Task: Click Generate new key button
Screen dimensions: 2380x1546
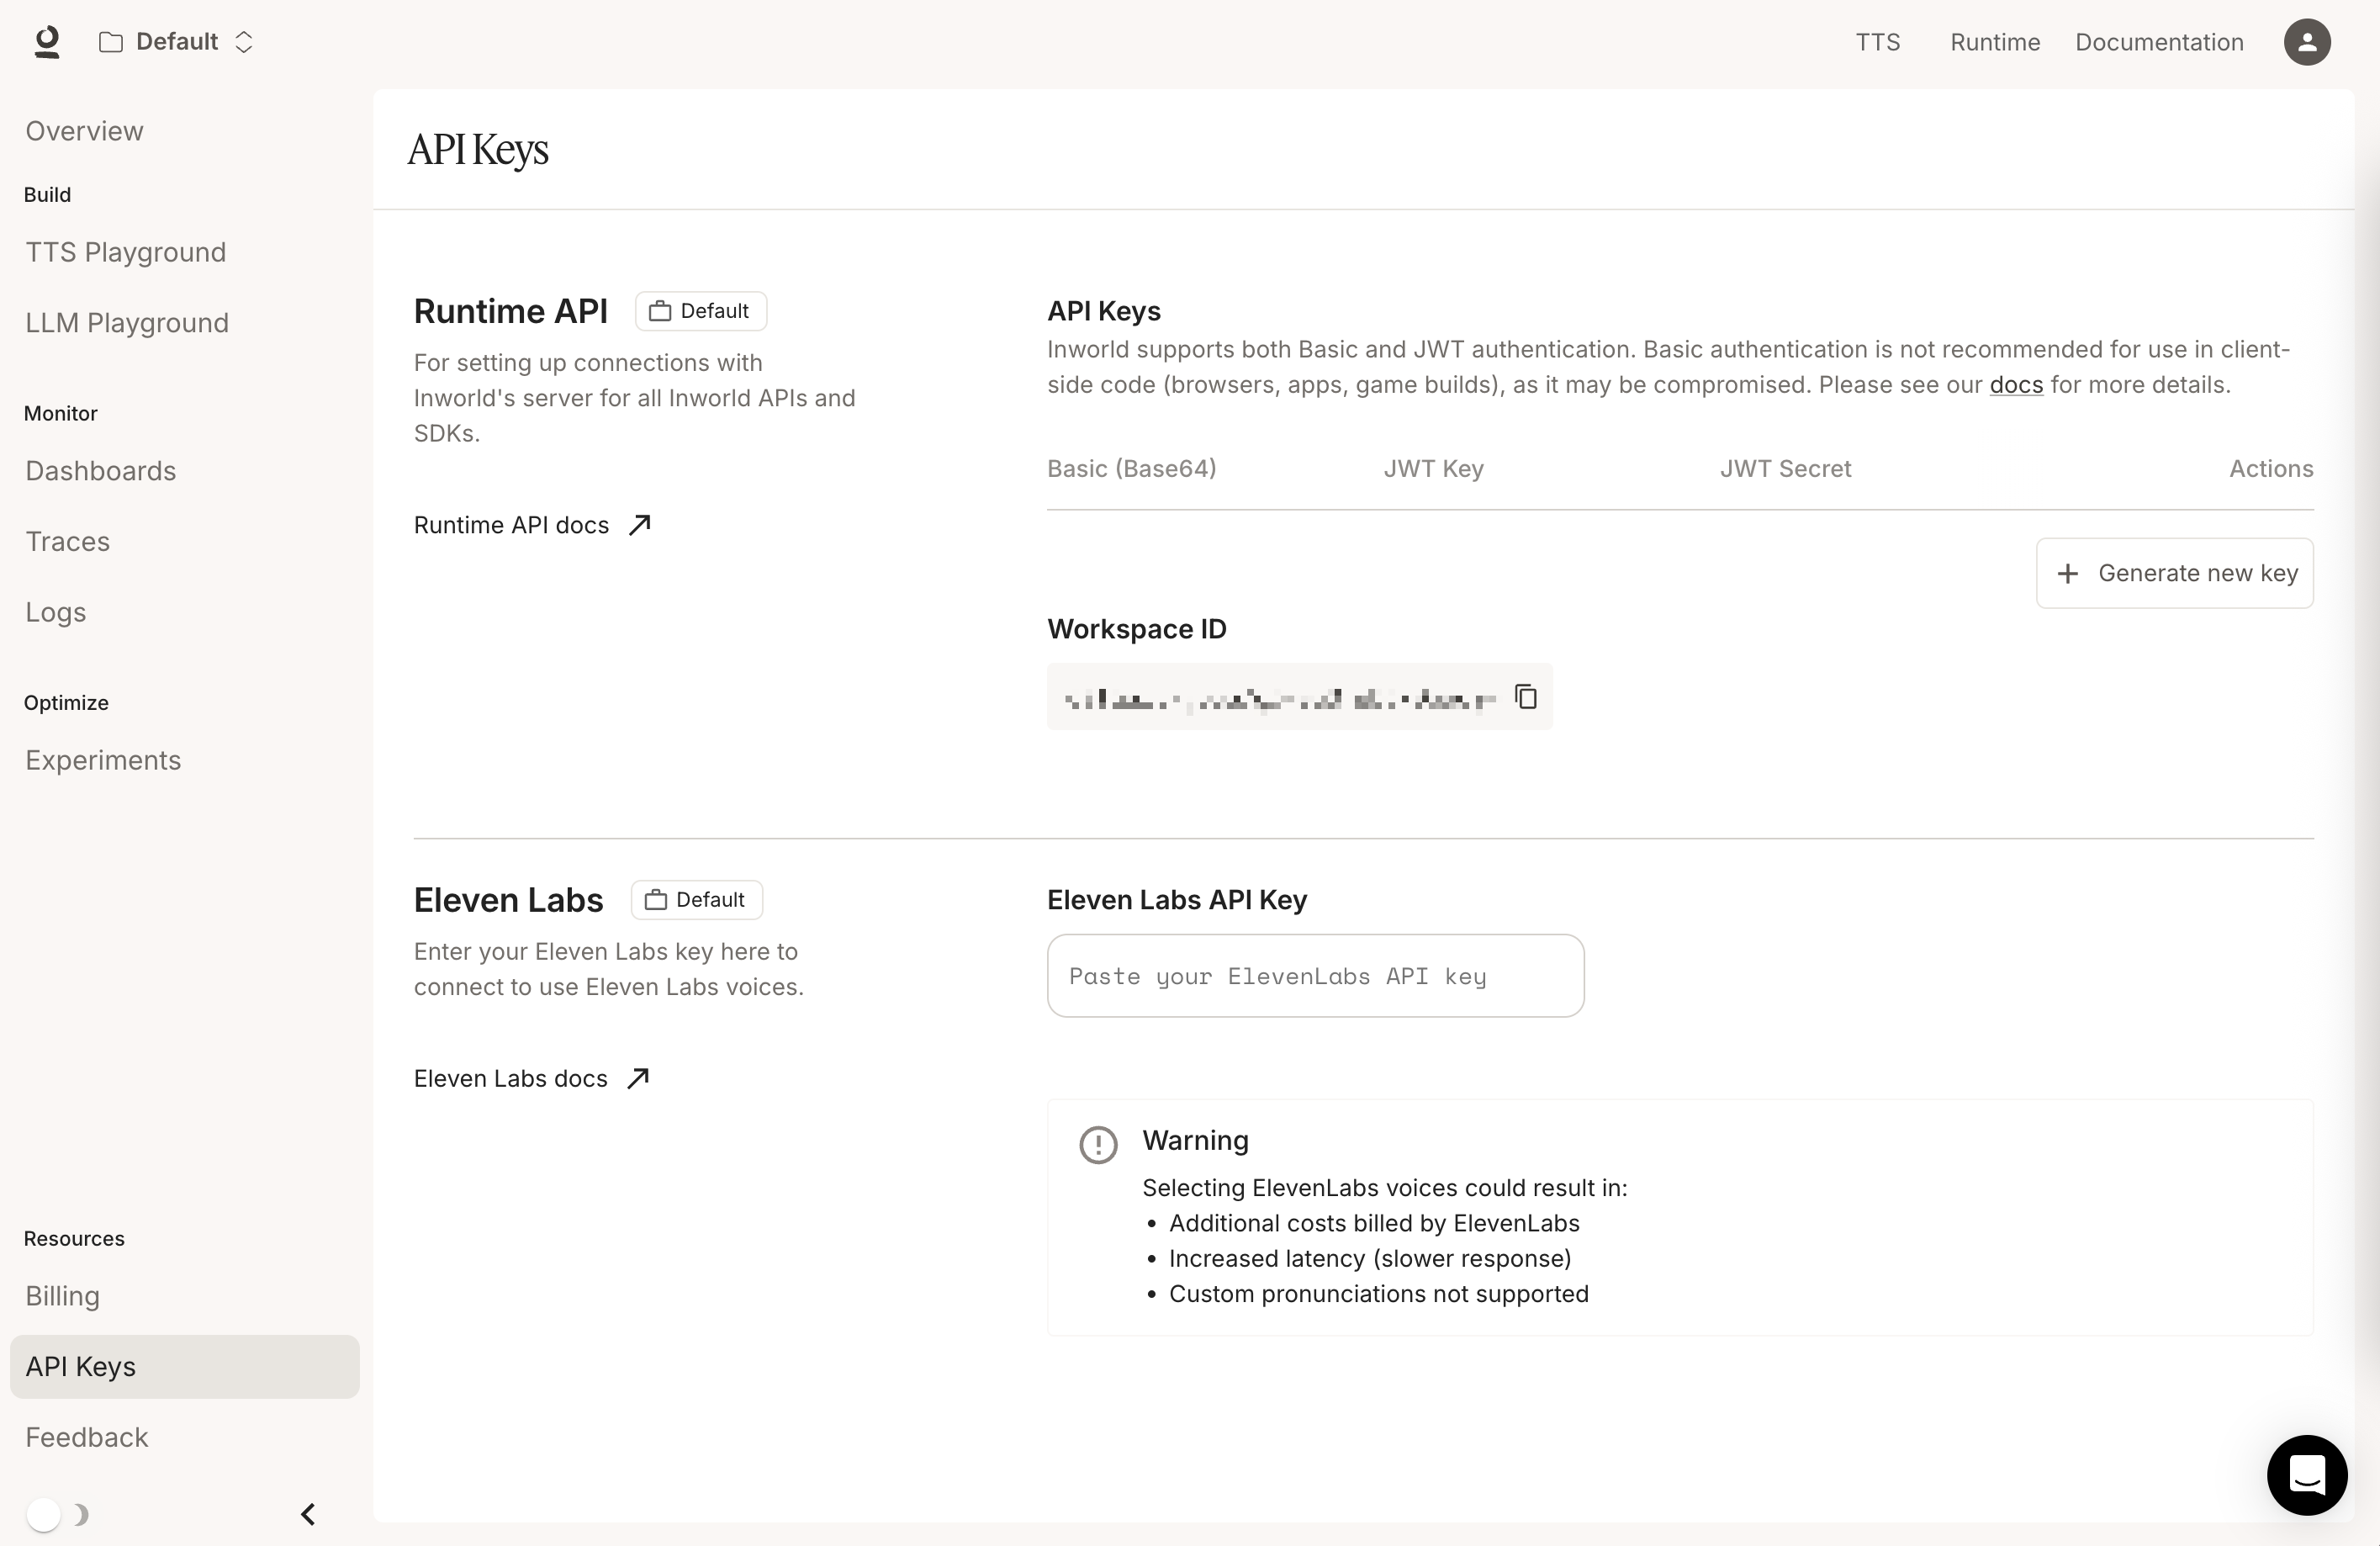Action: pos(2174,573)
